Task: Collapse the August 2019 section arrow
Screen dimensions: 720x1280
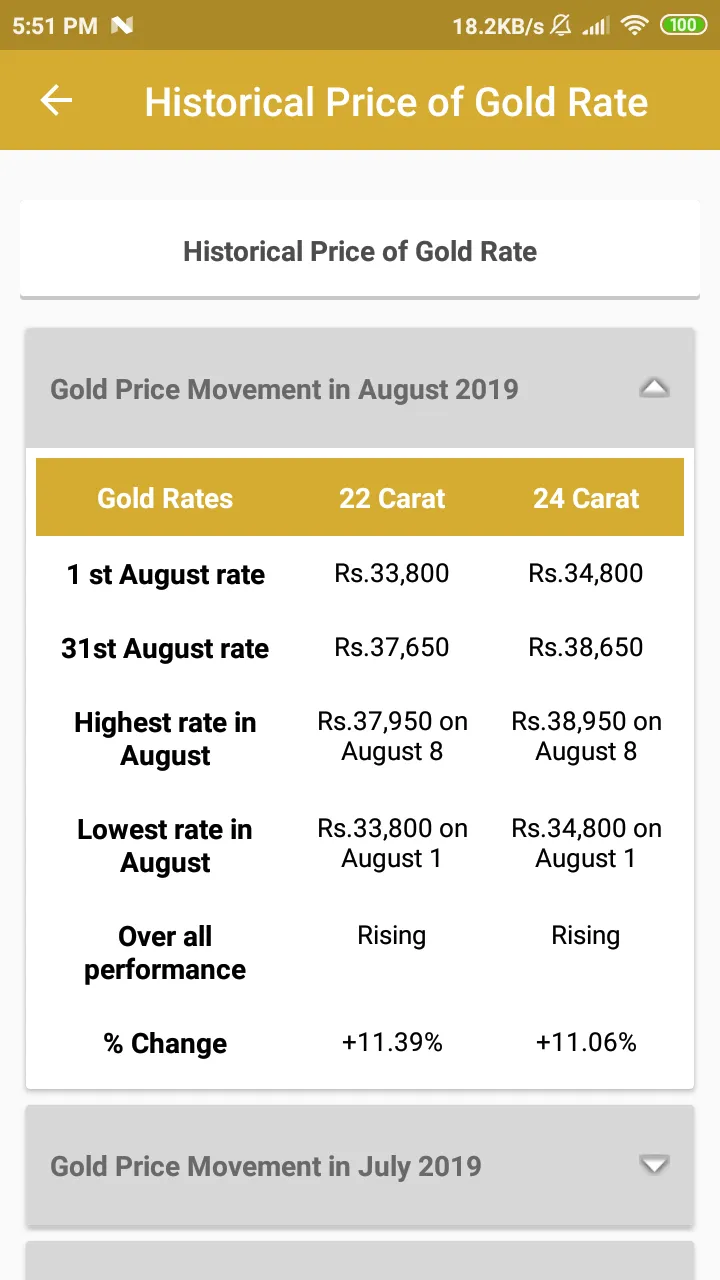Action: coord(654,388)
